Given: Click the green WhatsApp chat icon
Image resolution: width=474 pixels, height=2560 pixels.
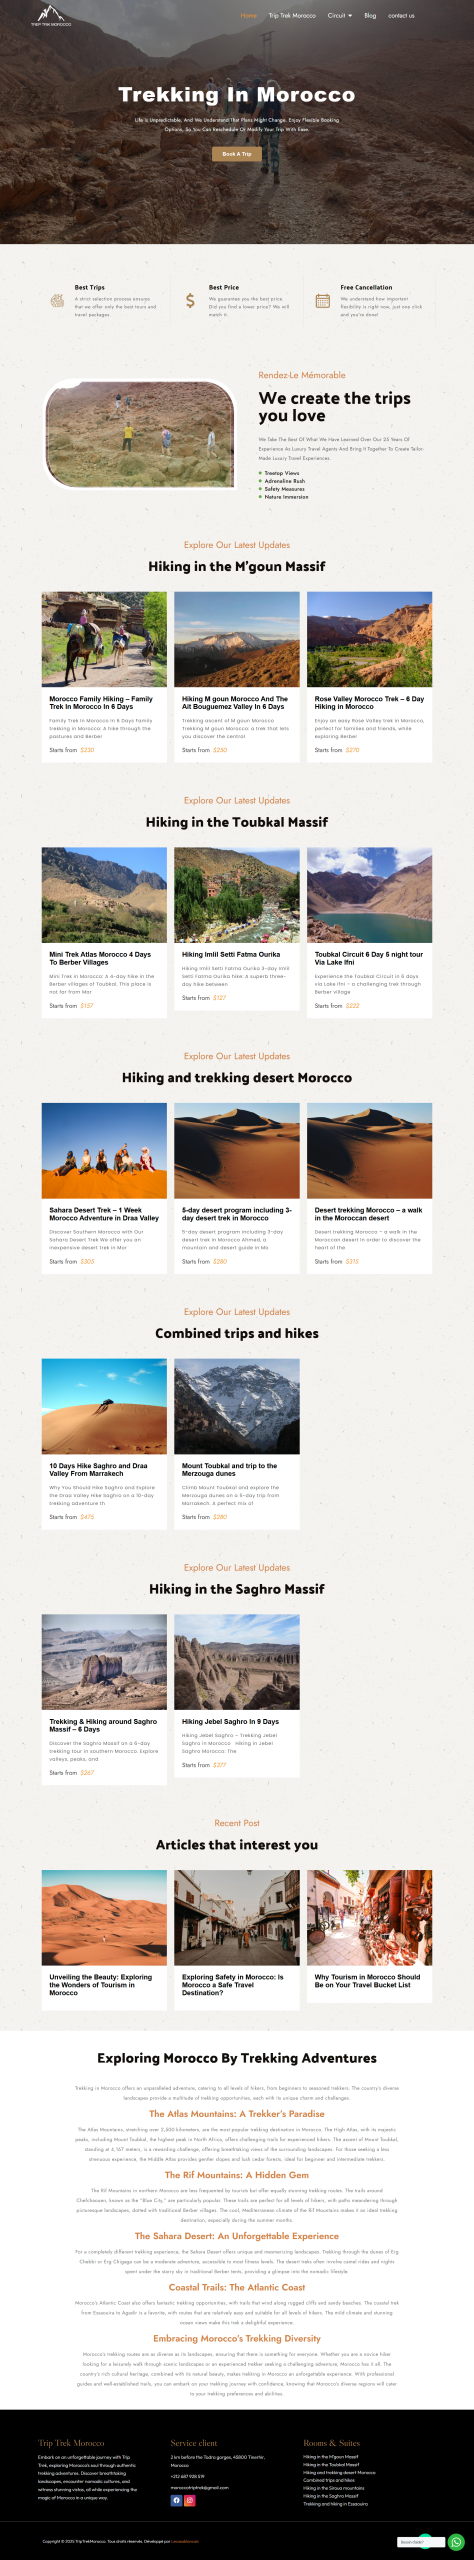Looking at the screenshot, I should click(456, 2541).
